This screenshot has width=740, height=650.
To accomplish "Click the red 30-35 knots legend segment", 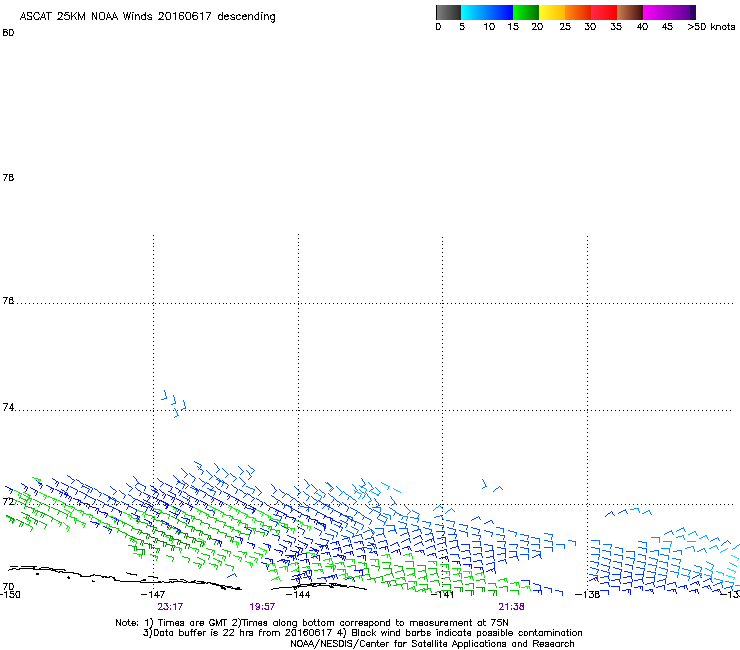I will (x=604, y=12).
